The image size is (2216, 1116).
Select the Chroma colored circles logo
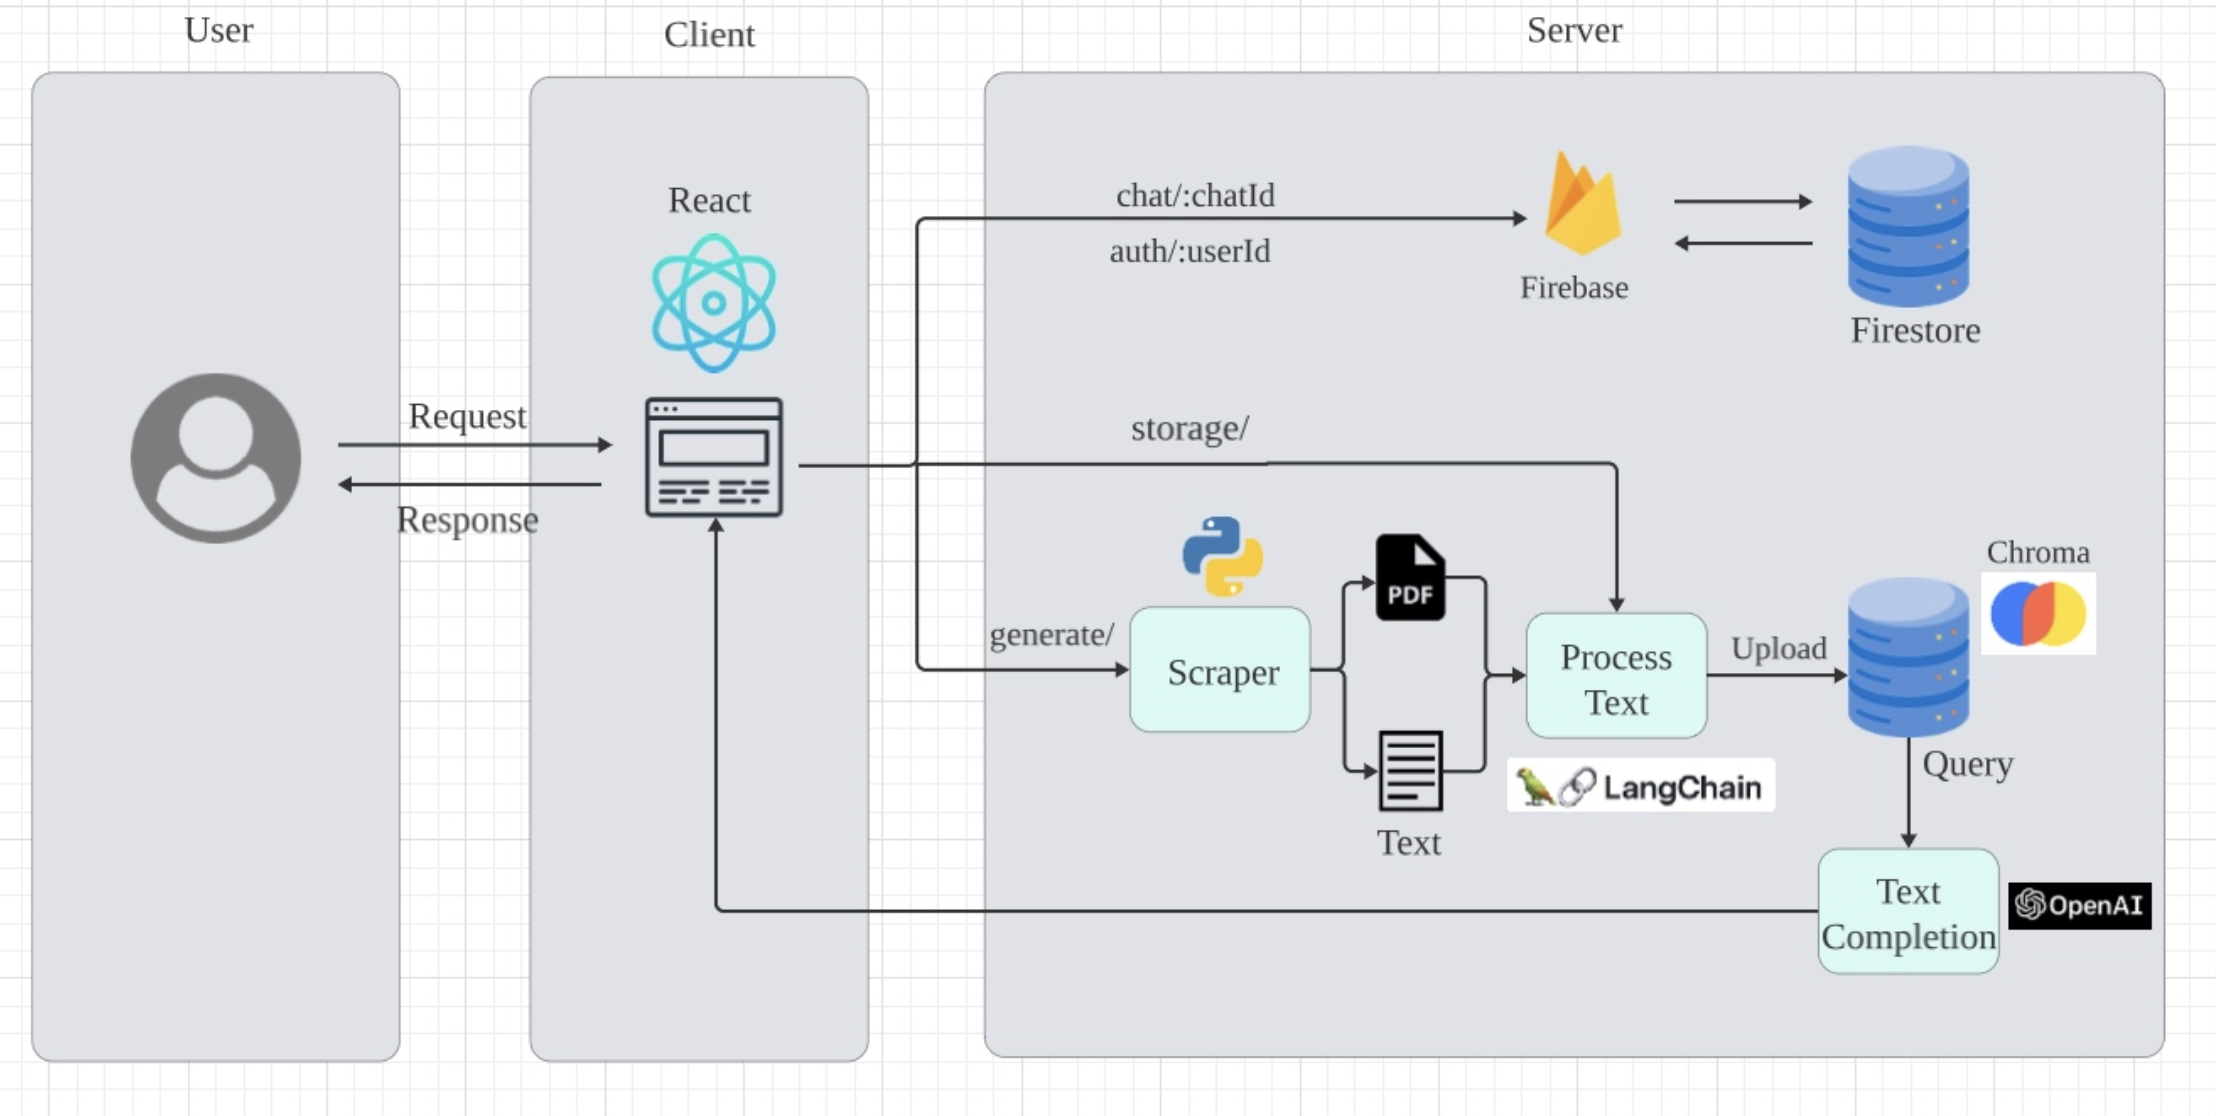(2038, 614)
